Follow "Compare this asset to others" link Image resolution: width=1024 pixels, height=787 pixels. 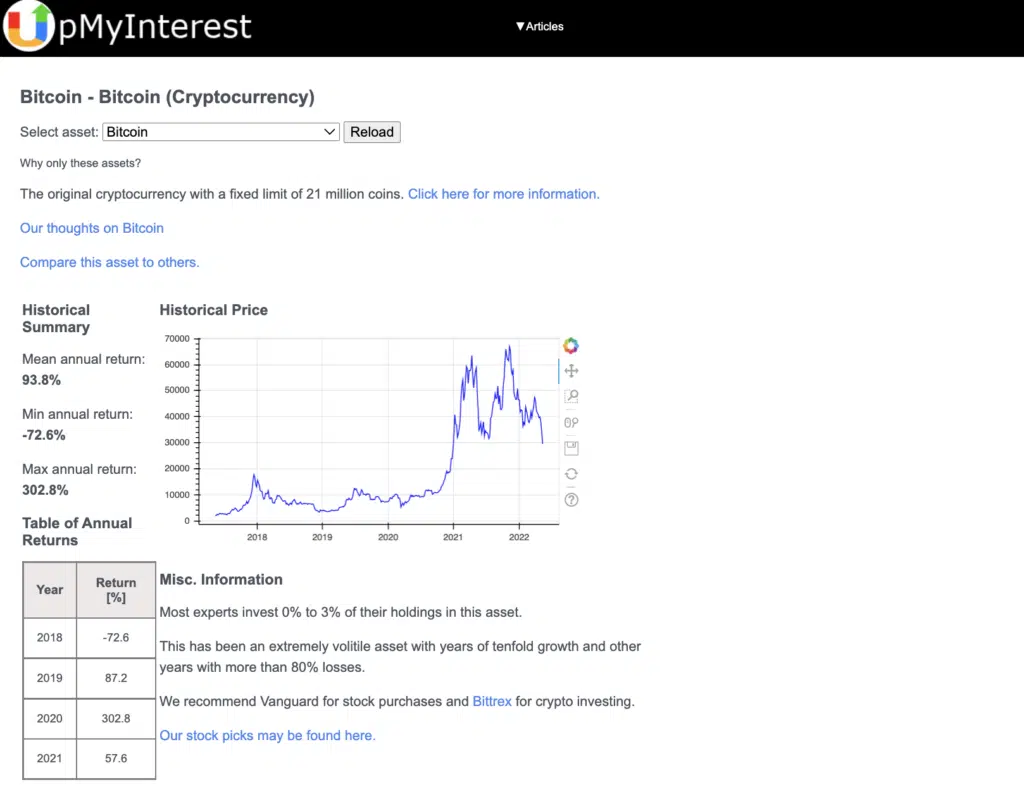tap(110, 262)
